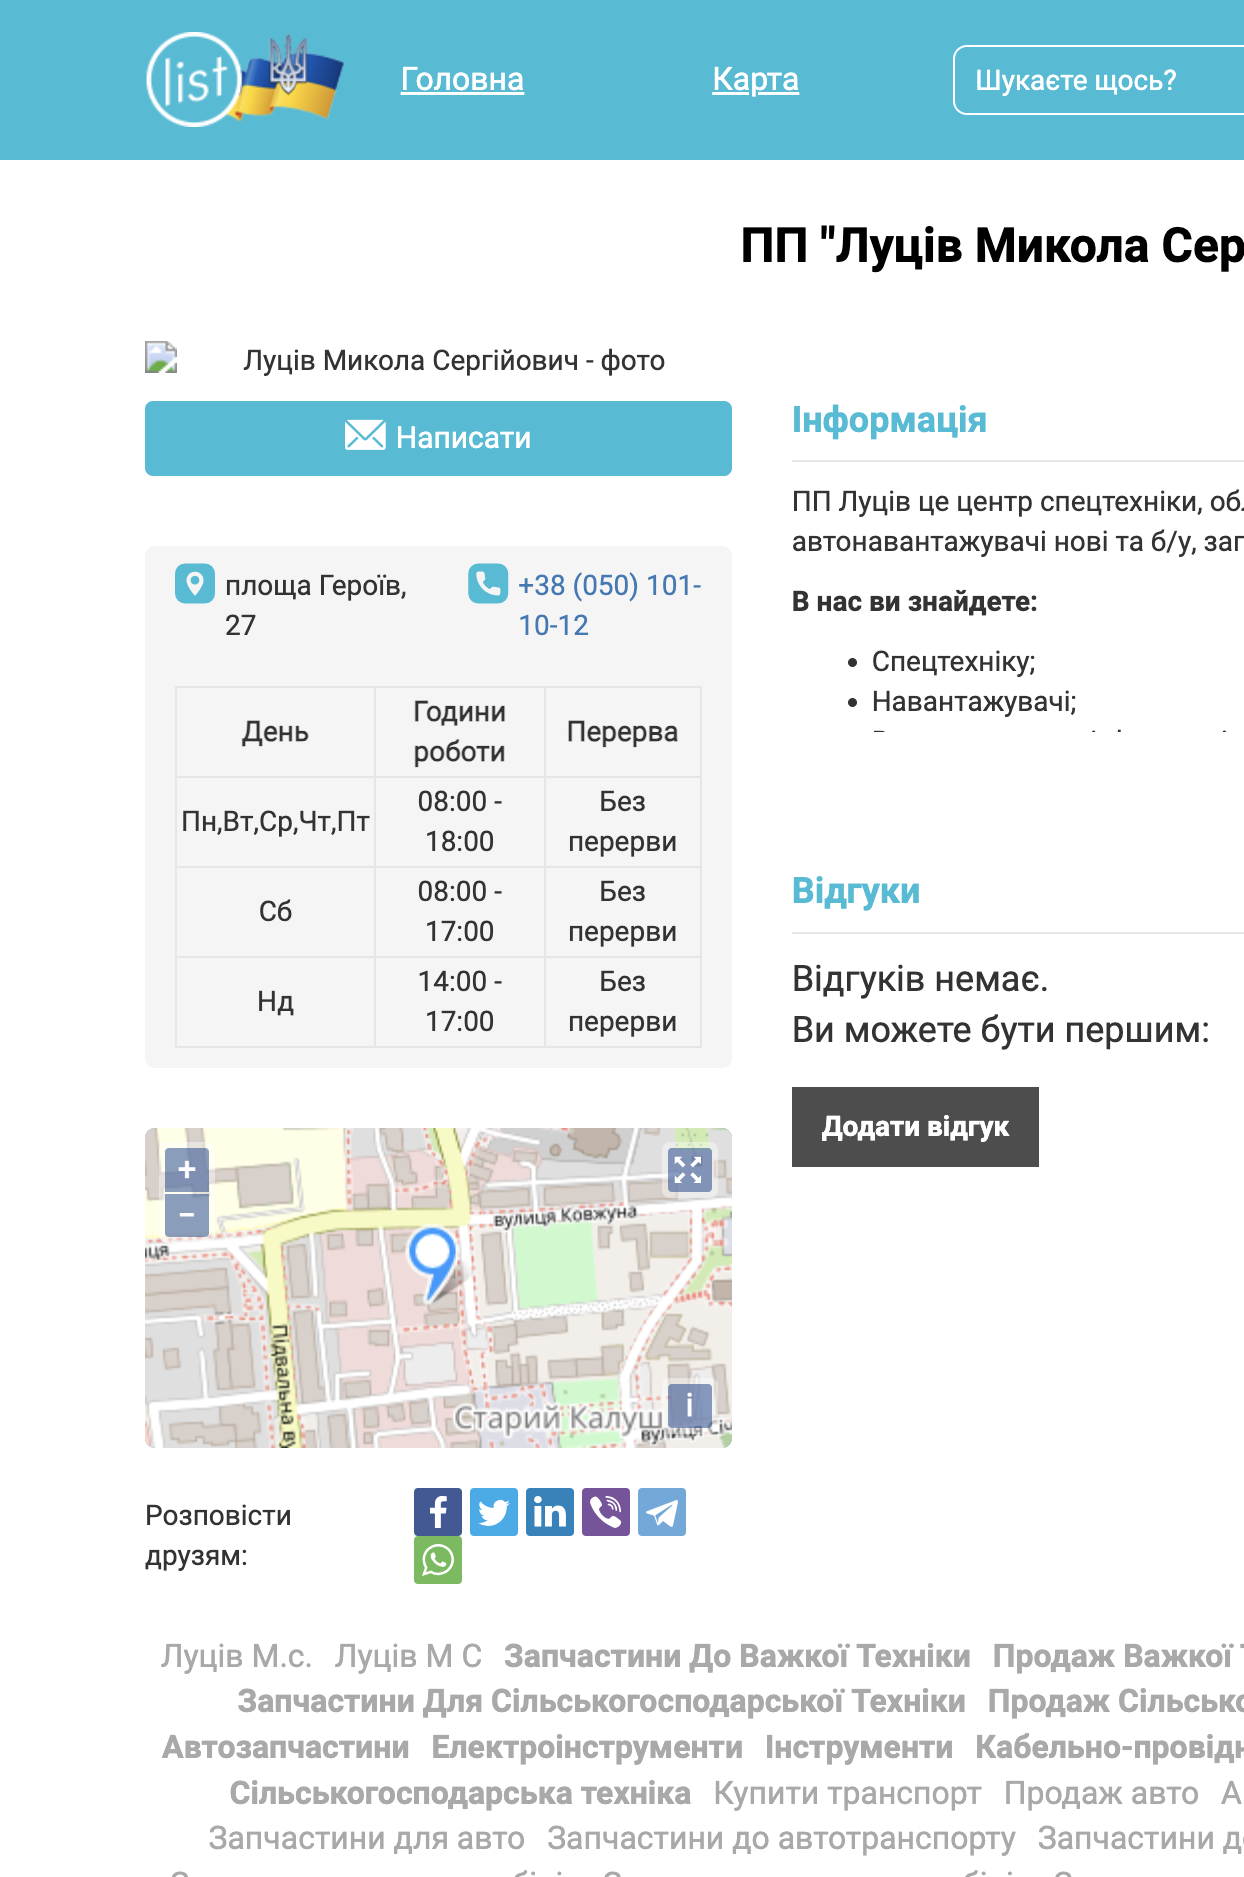Viewport: 1244px width, 1877px height.
Task: Click the location pin icon beside address
Action: click(x=195, y=584)
